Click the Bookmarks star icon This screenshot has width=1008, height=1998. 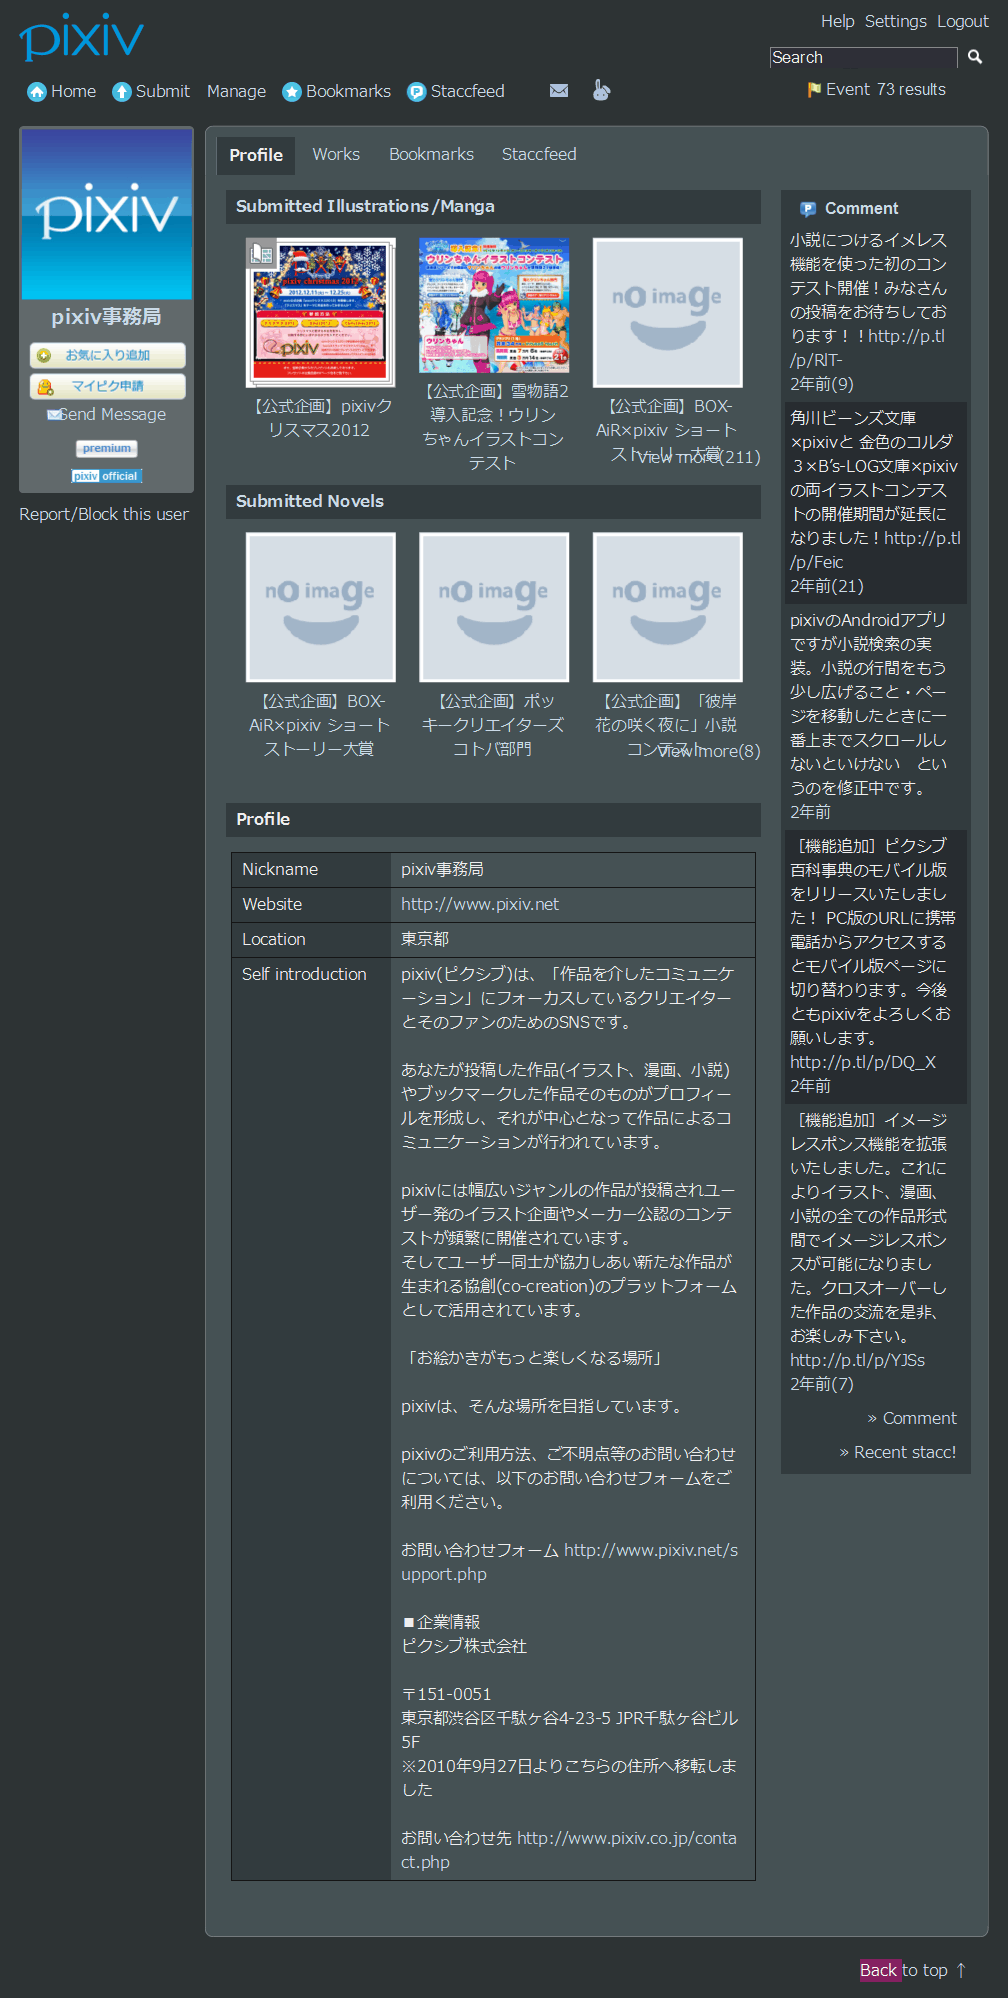tap(292, 92)
